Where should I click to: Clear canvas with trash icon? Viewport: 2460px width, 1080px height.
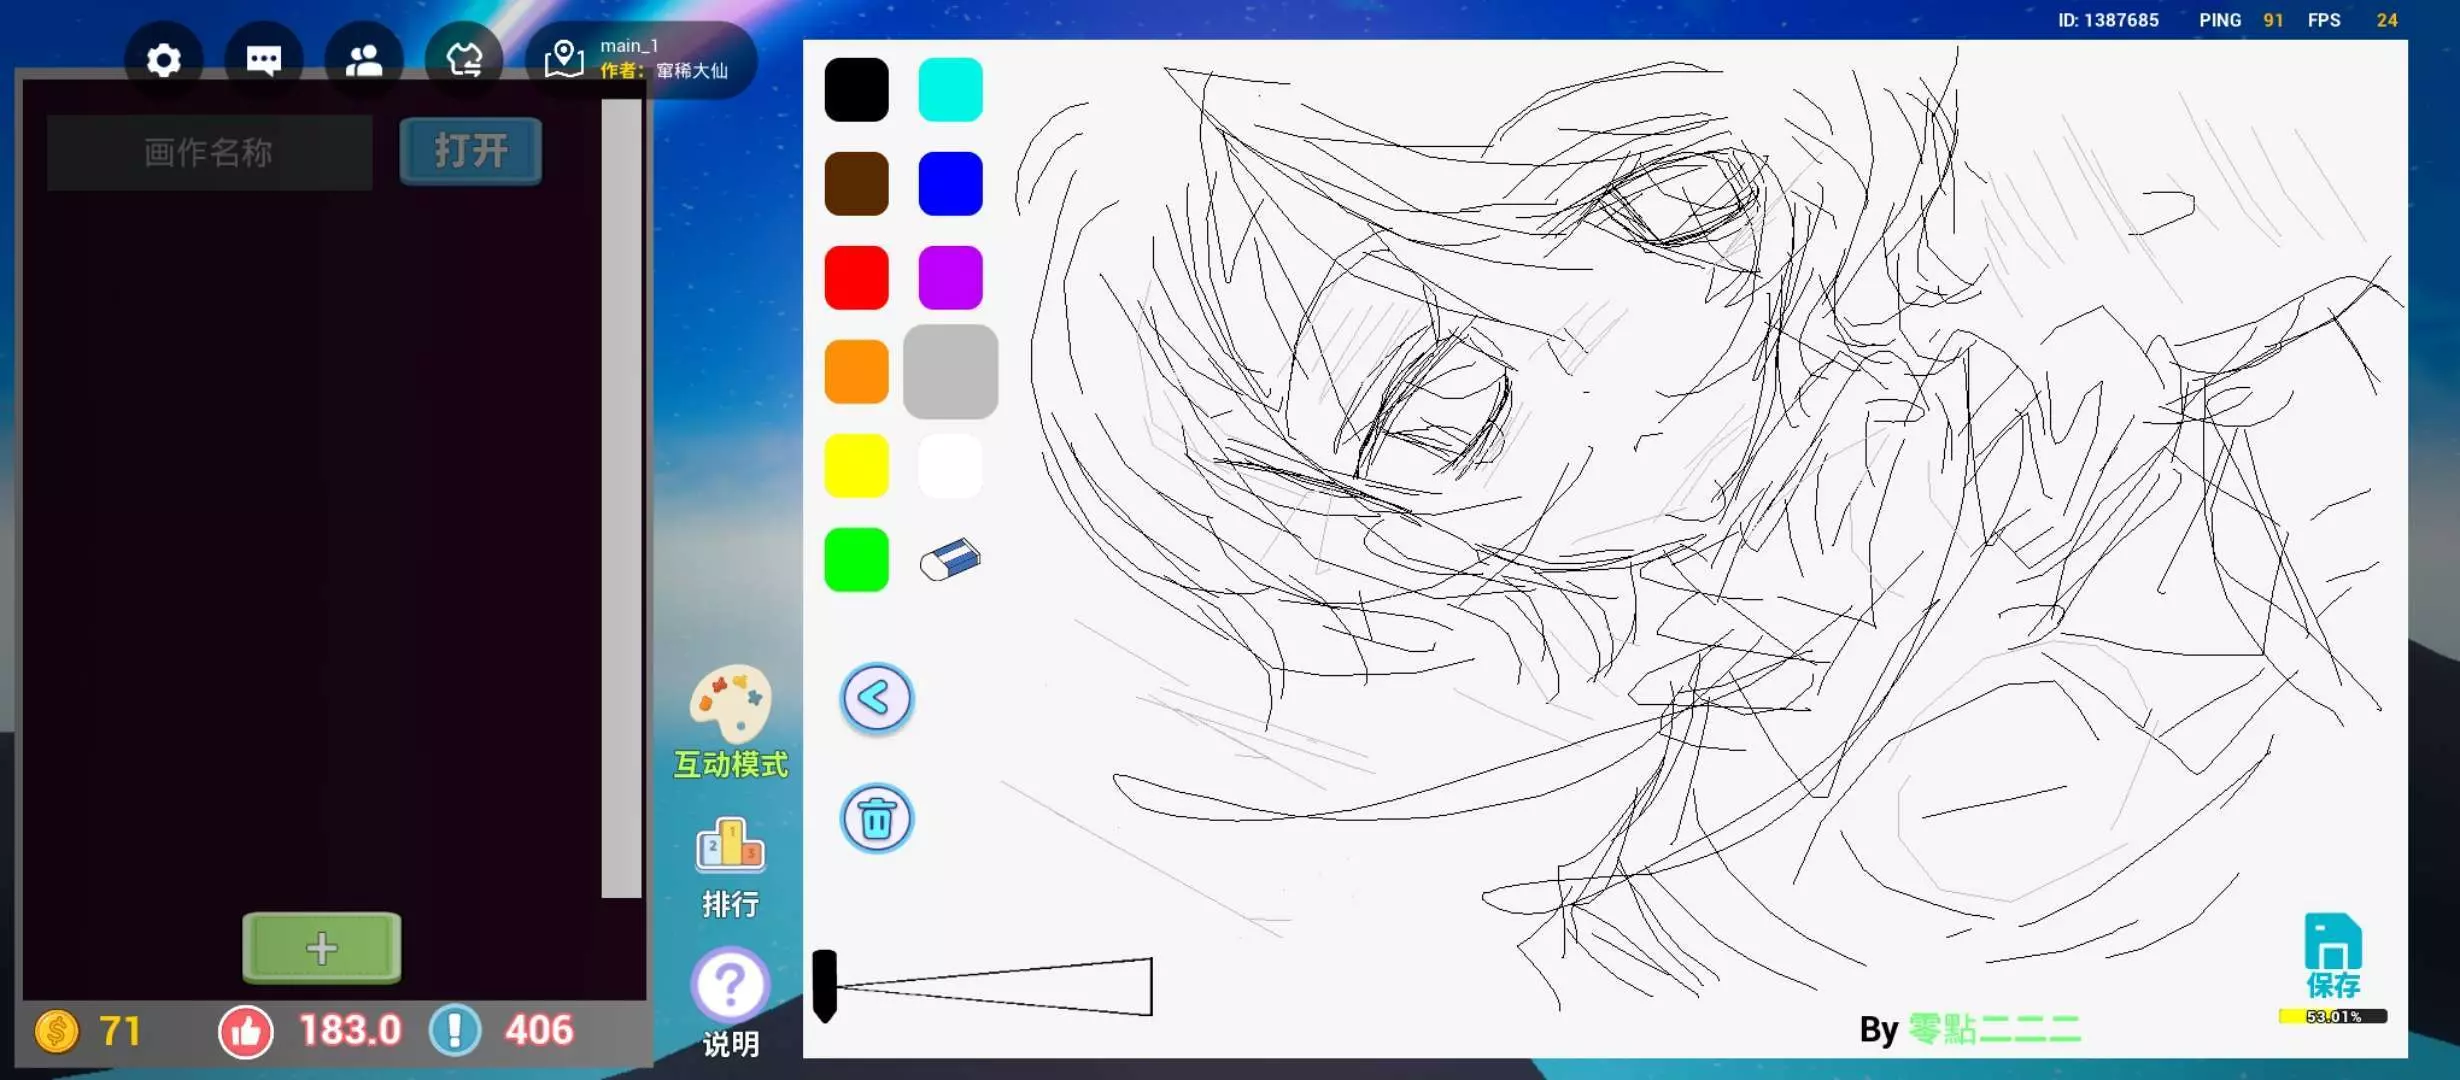point(876,819)
